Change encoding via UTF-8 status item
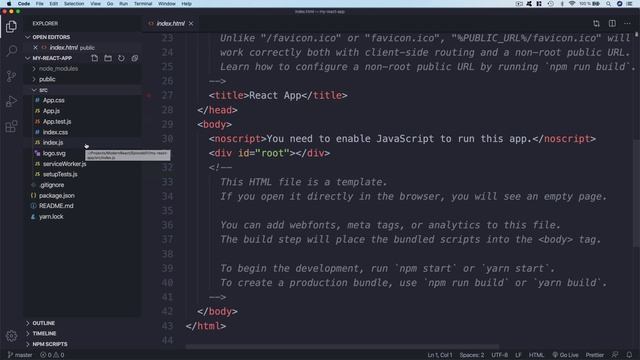 coord(500,355)
